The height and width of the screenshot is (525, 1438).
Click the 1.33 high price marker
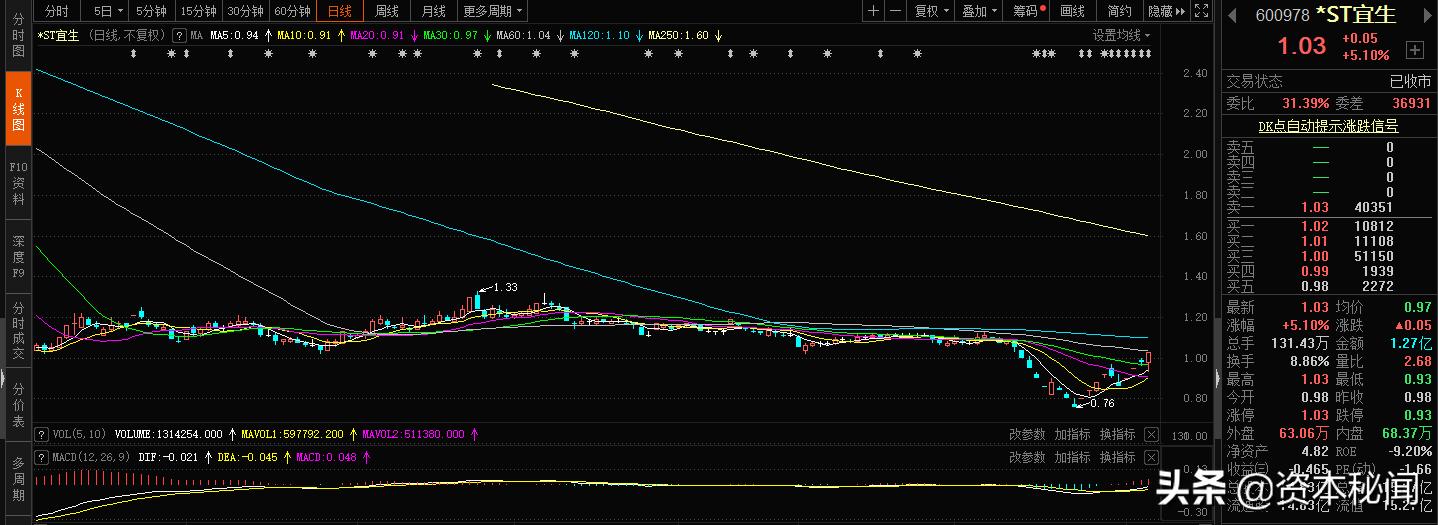tap(505, 287)
